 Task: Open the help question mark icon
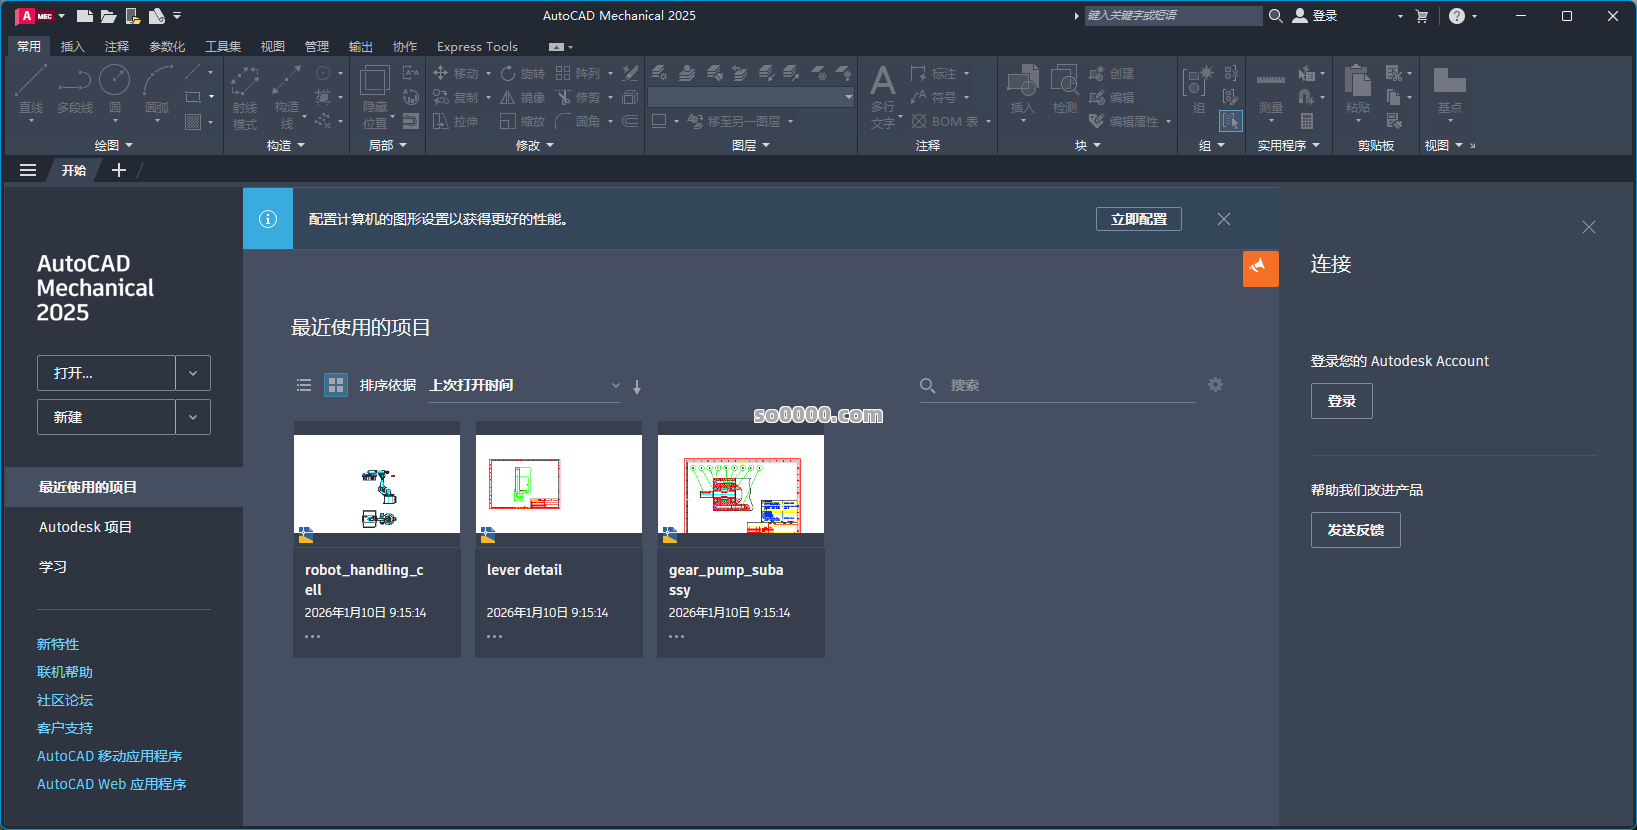click(1456, 16)
